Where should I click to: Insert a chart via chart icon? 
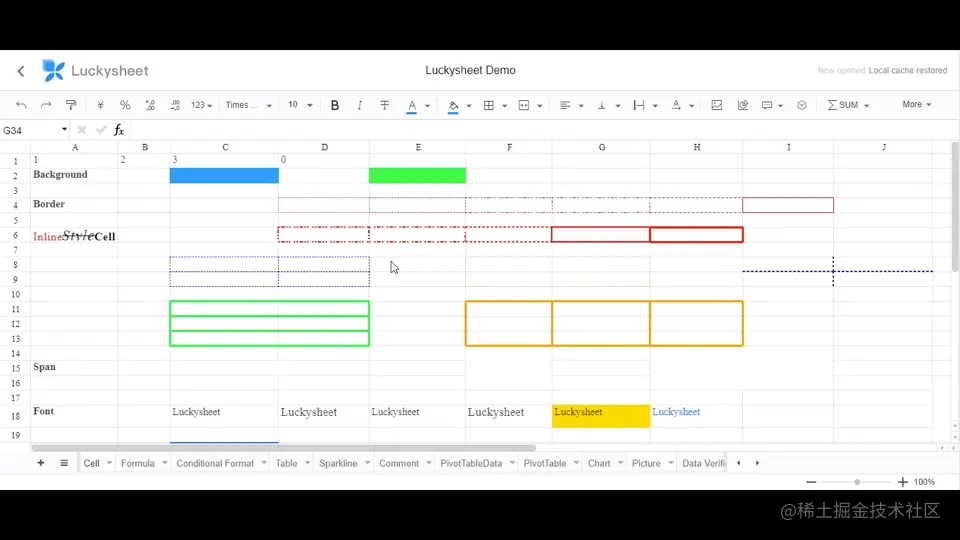coord(743,105)
